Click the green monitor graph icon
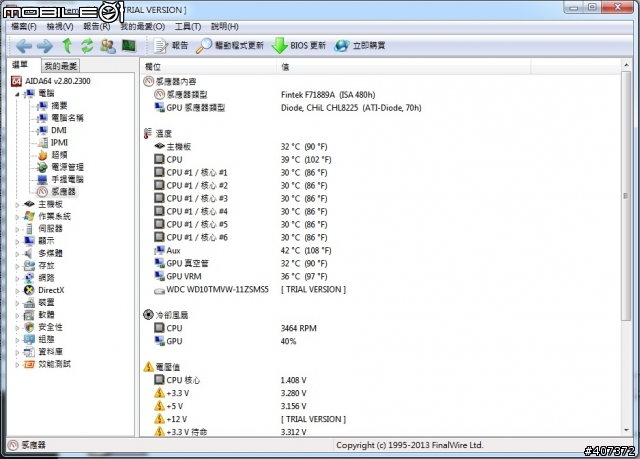Screen dimensions: 640x459 129,46
